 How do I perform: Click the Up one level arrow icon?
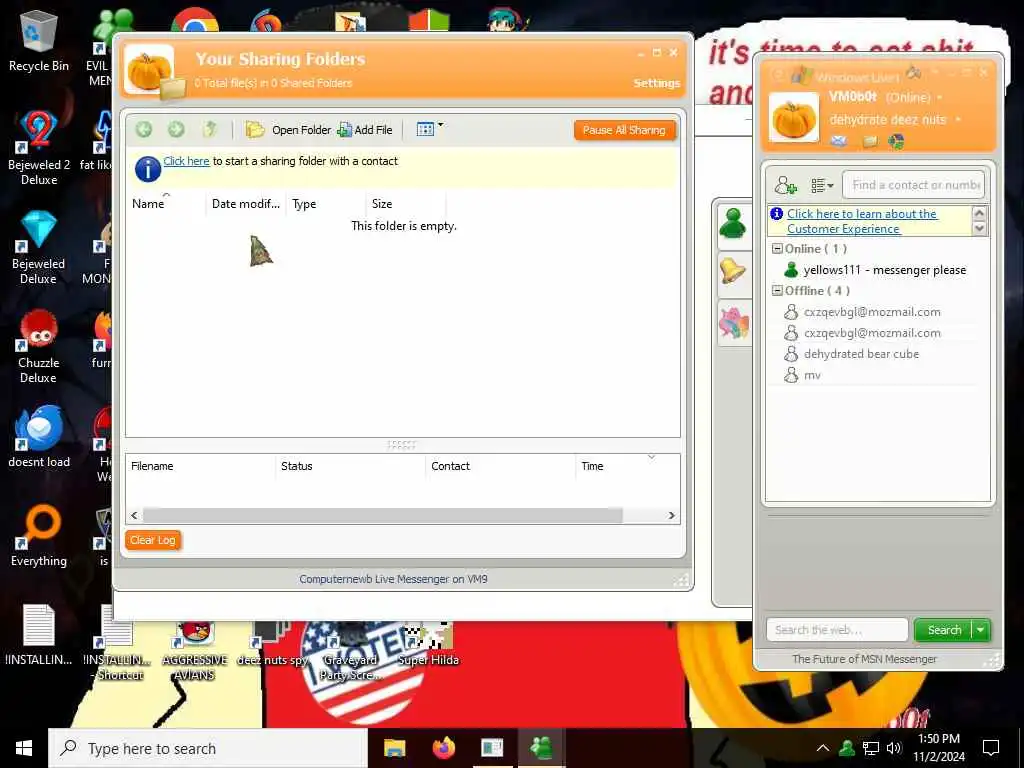(209, 129)
